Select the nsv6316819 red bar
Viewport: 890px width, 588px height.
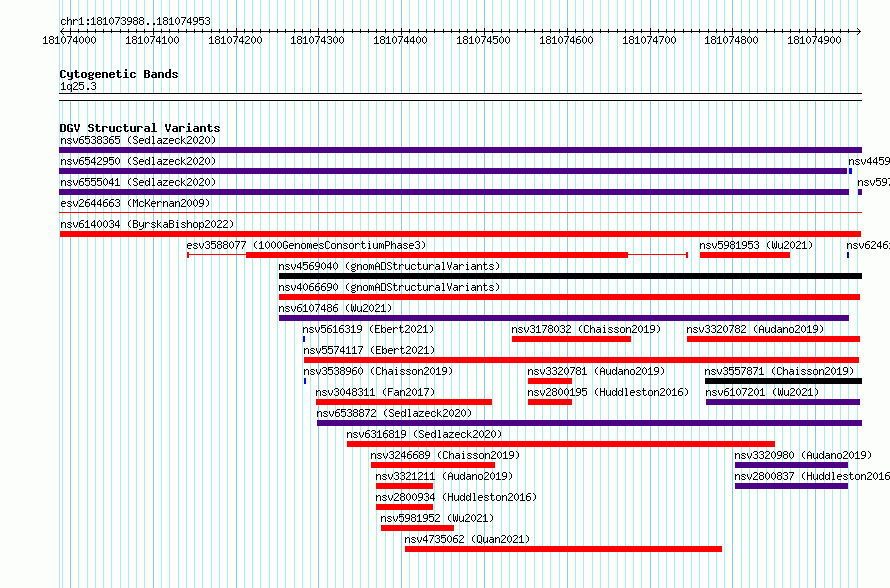(561, 444)
